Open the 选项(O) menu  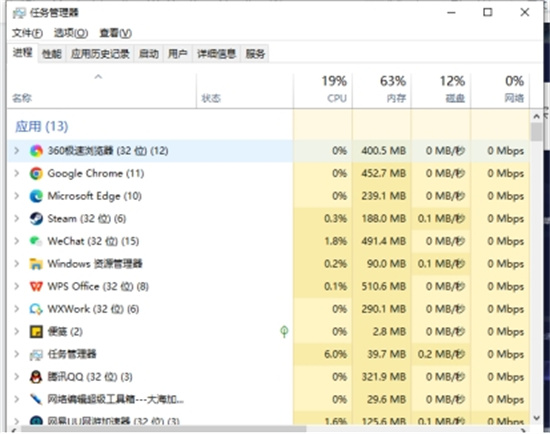pyautogui.click(x=71, y=33)
